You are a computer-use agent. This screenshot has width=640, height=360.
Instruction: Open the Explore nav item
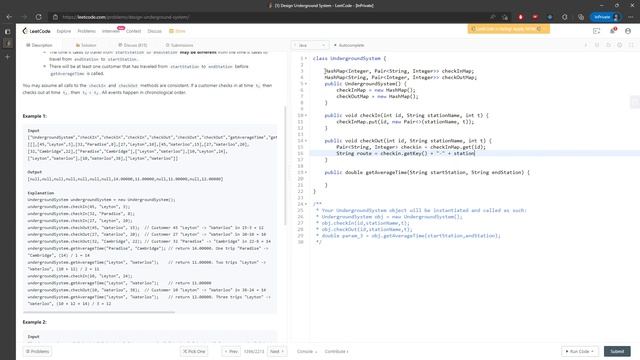point(64,31)
